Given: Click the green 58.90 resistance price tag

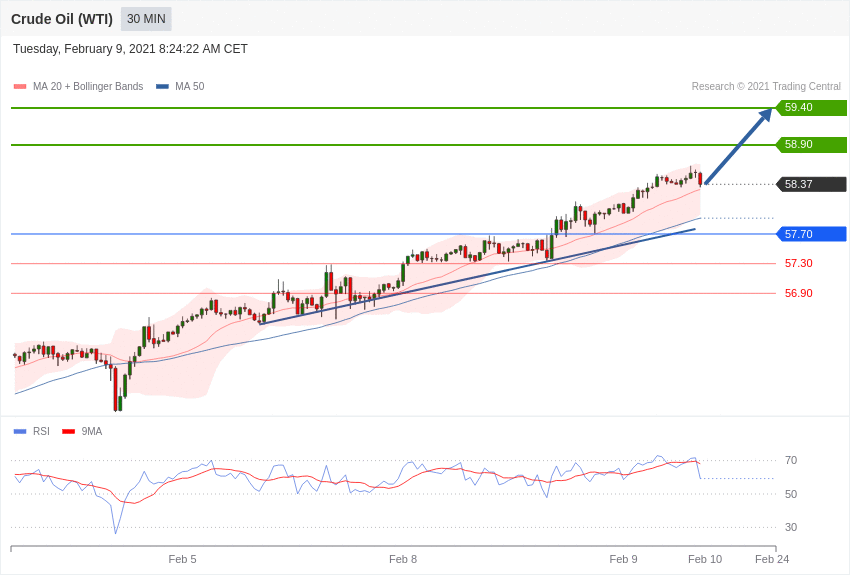Looking at the screenshot, I should [x=811, y=145].
